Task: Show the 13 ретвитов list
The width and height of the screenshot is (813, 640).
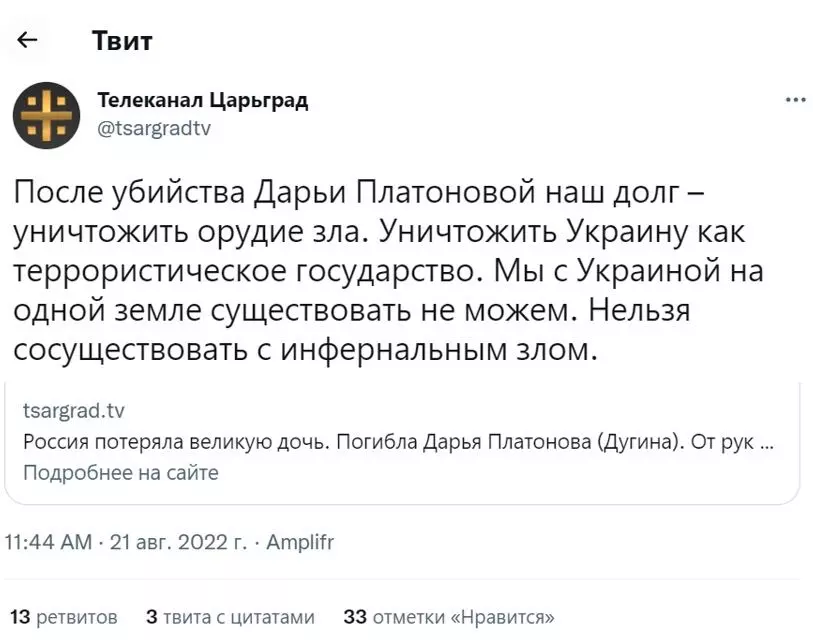Action: [64, 617]
